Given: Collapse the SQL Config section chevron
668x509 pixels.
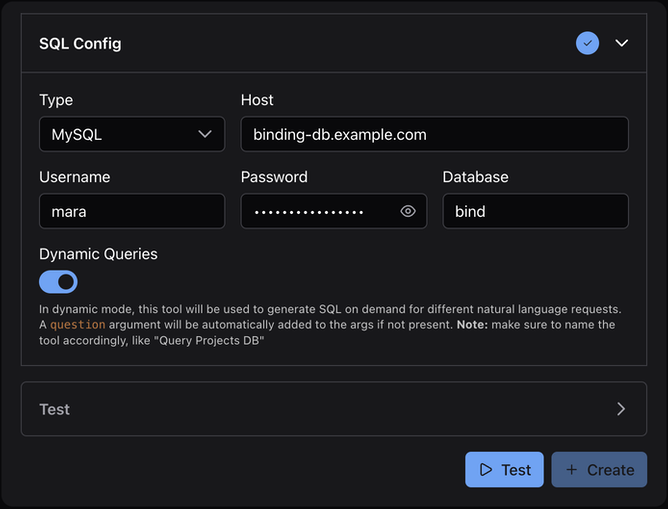Looking at the screenshot, I should (x=622, y=43).
